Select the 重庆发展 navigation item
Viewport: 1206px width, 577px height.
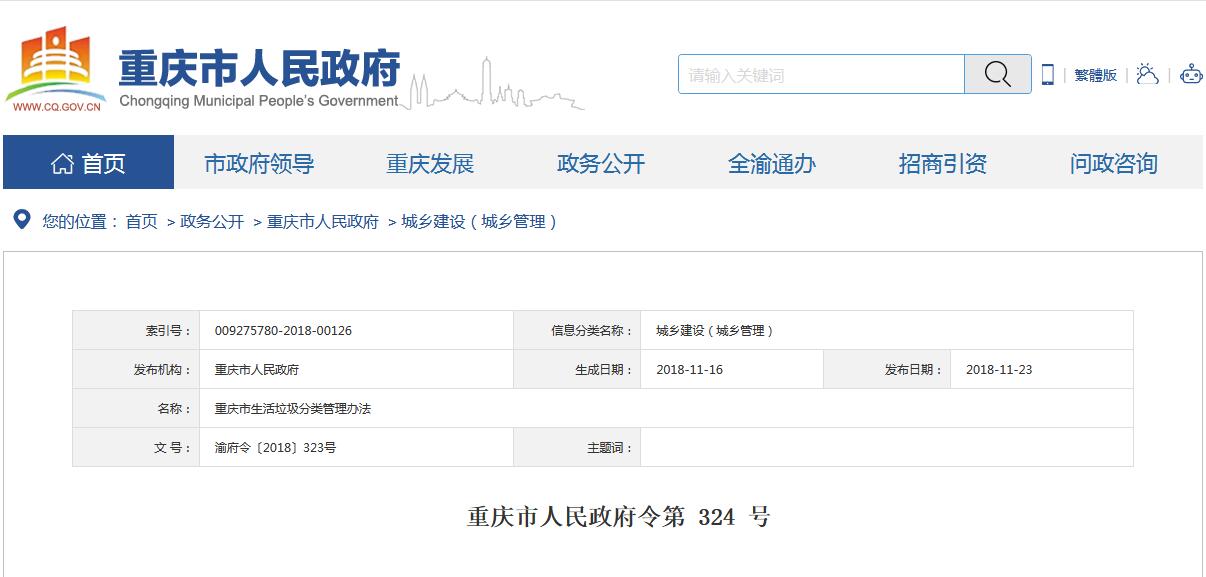coord(430,163)
